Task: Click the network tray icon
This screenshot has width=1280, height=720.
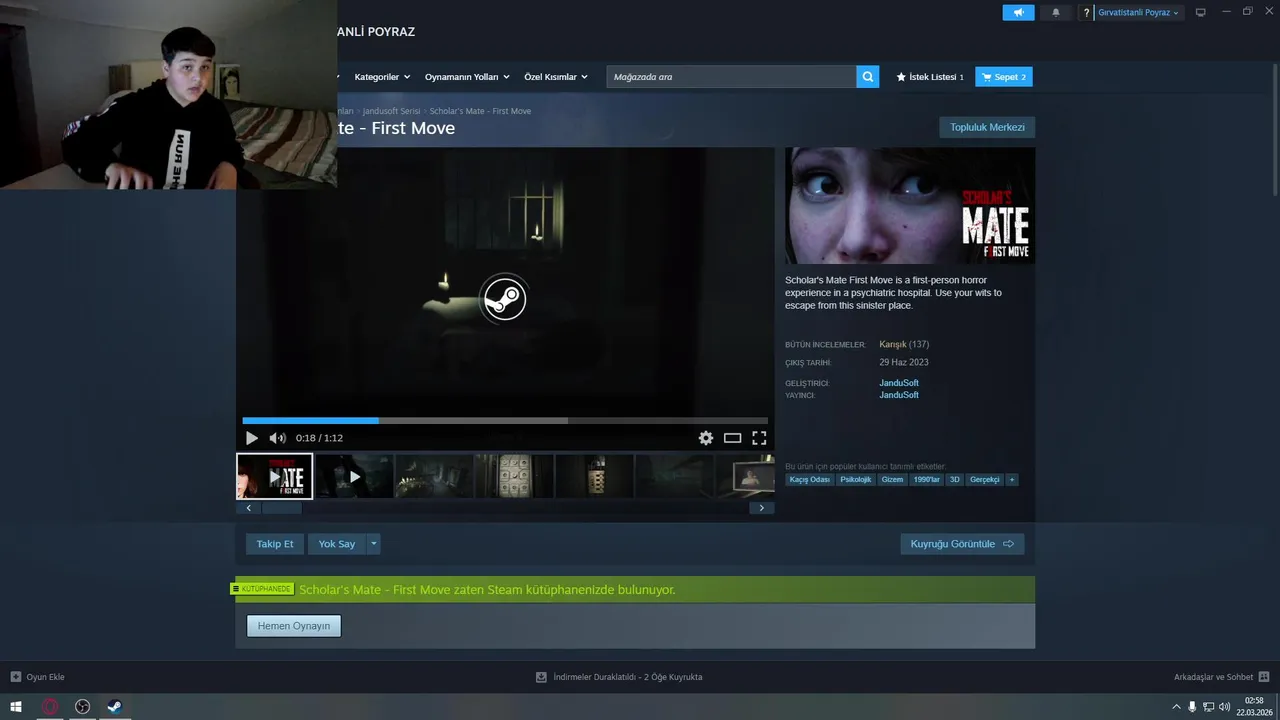Action: (1208, 707)
